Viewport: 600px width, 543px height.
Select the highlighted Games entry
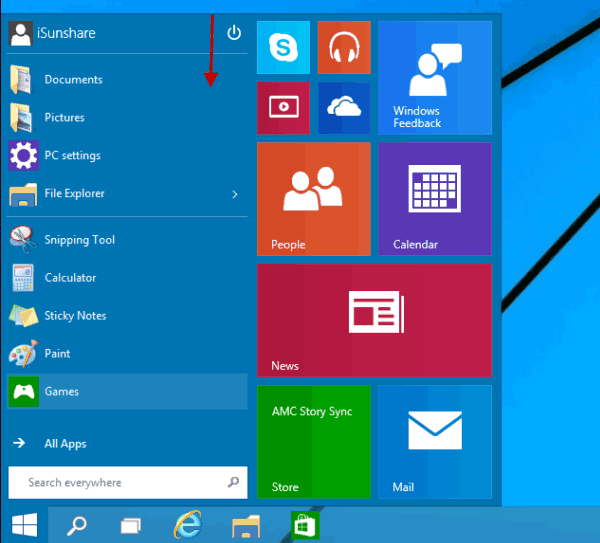point(127,391)
